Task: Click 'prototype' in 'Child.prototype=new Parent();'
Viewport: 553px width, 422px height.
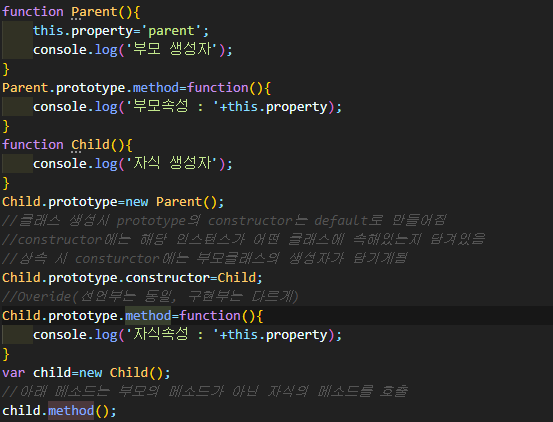Action: [x=83, y=202]
